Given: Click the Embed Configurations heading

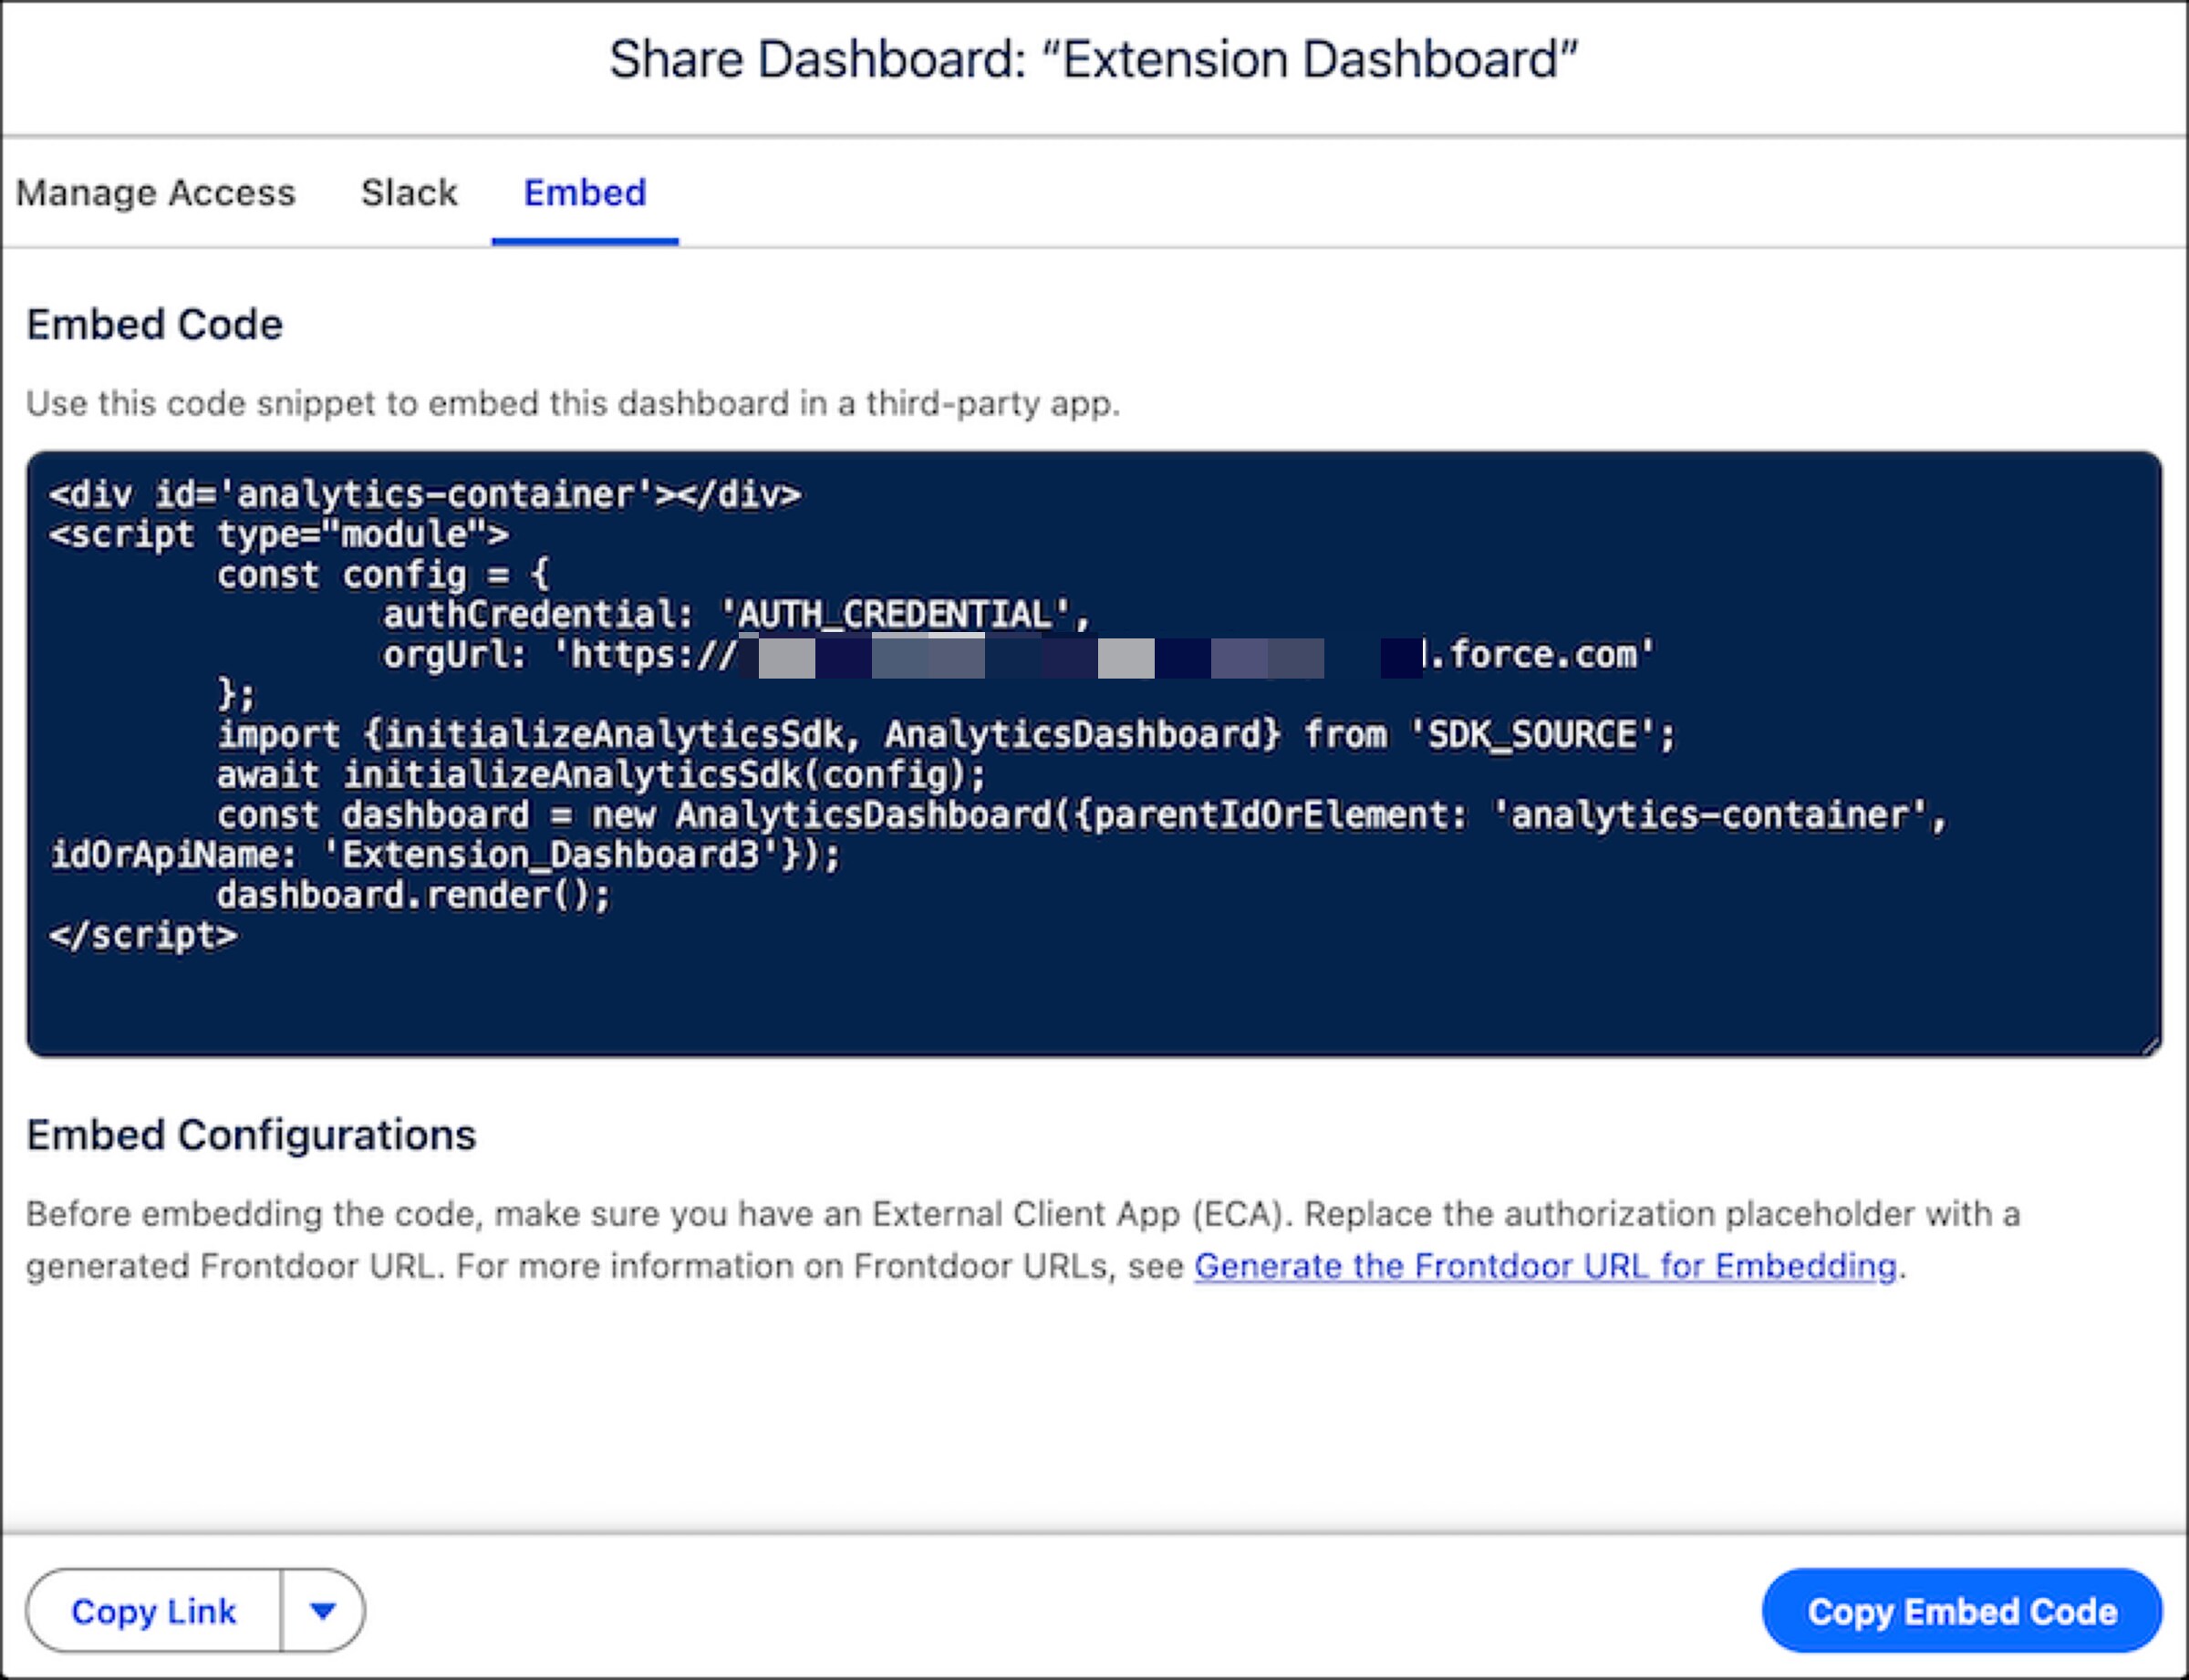Looking at the screenshot, I should (x=252, y=1135).
